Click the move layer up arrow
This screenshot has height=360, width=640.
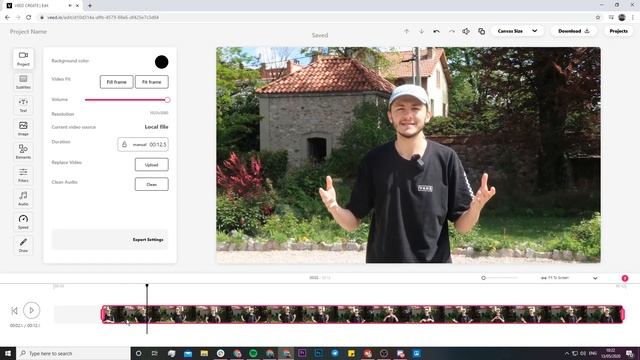pyautogui.click(x=407, y=31)
